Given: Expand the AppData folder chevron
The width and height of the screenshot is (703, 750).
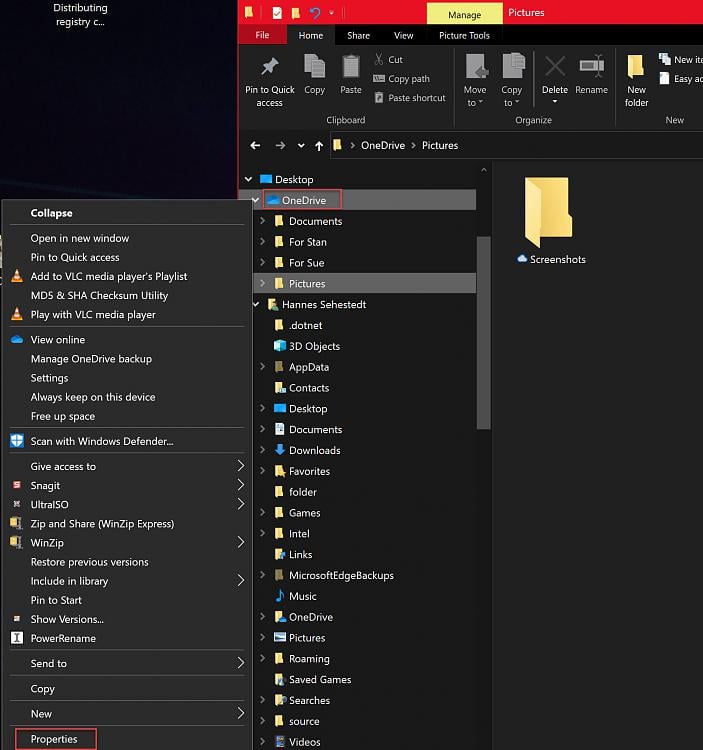Looking at the screenshot, I should tap(262, 366).
